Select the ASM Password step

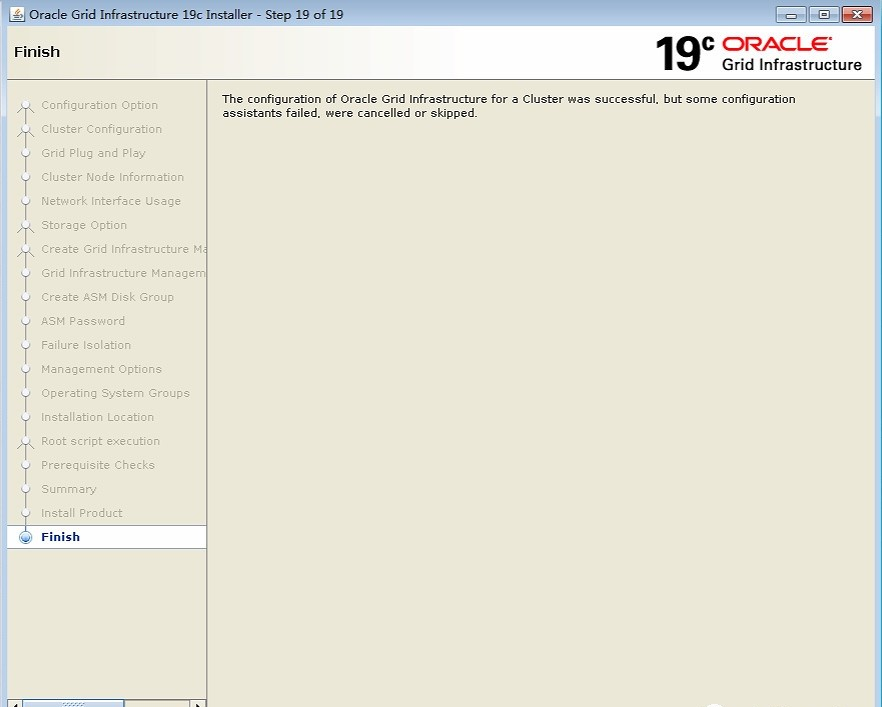tap(83, 321)
